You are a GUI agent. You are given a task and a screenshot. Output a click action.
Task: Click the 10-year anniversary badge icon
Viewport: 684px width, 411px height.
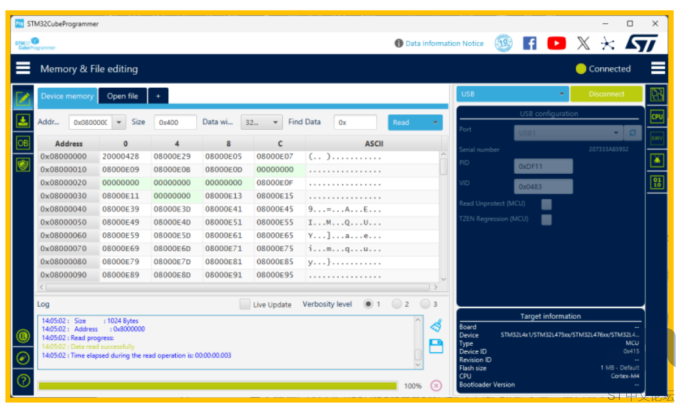point(503,43)
